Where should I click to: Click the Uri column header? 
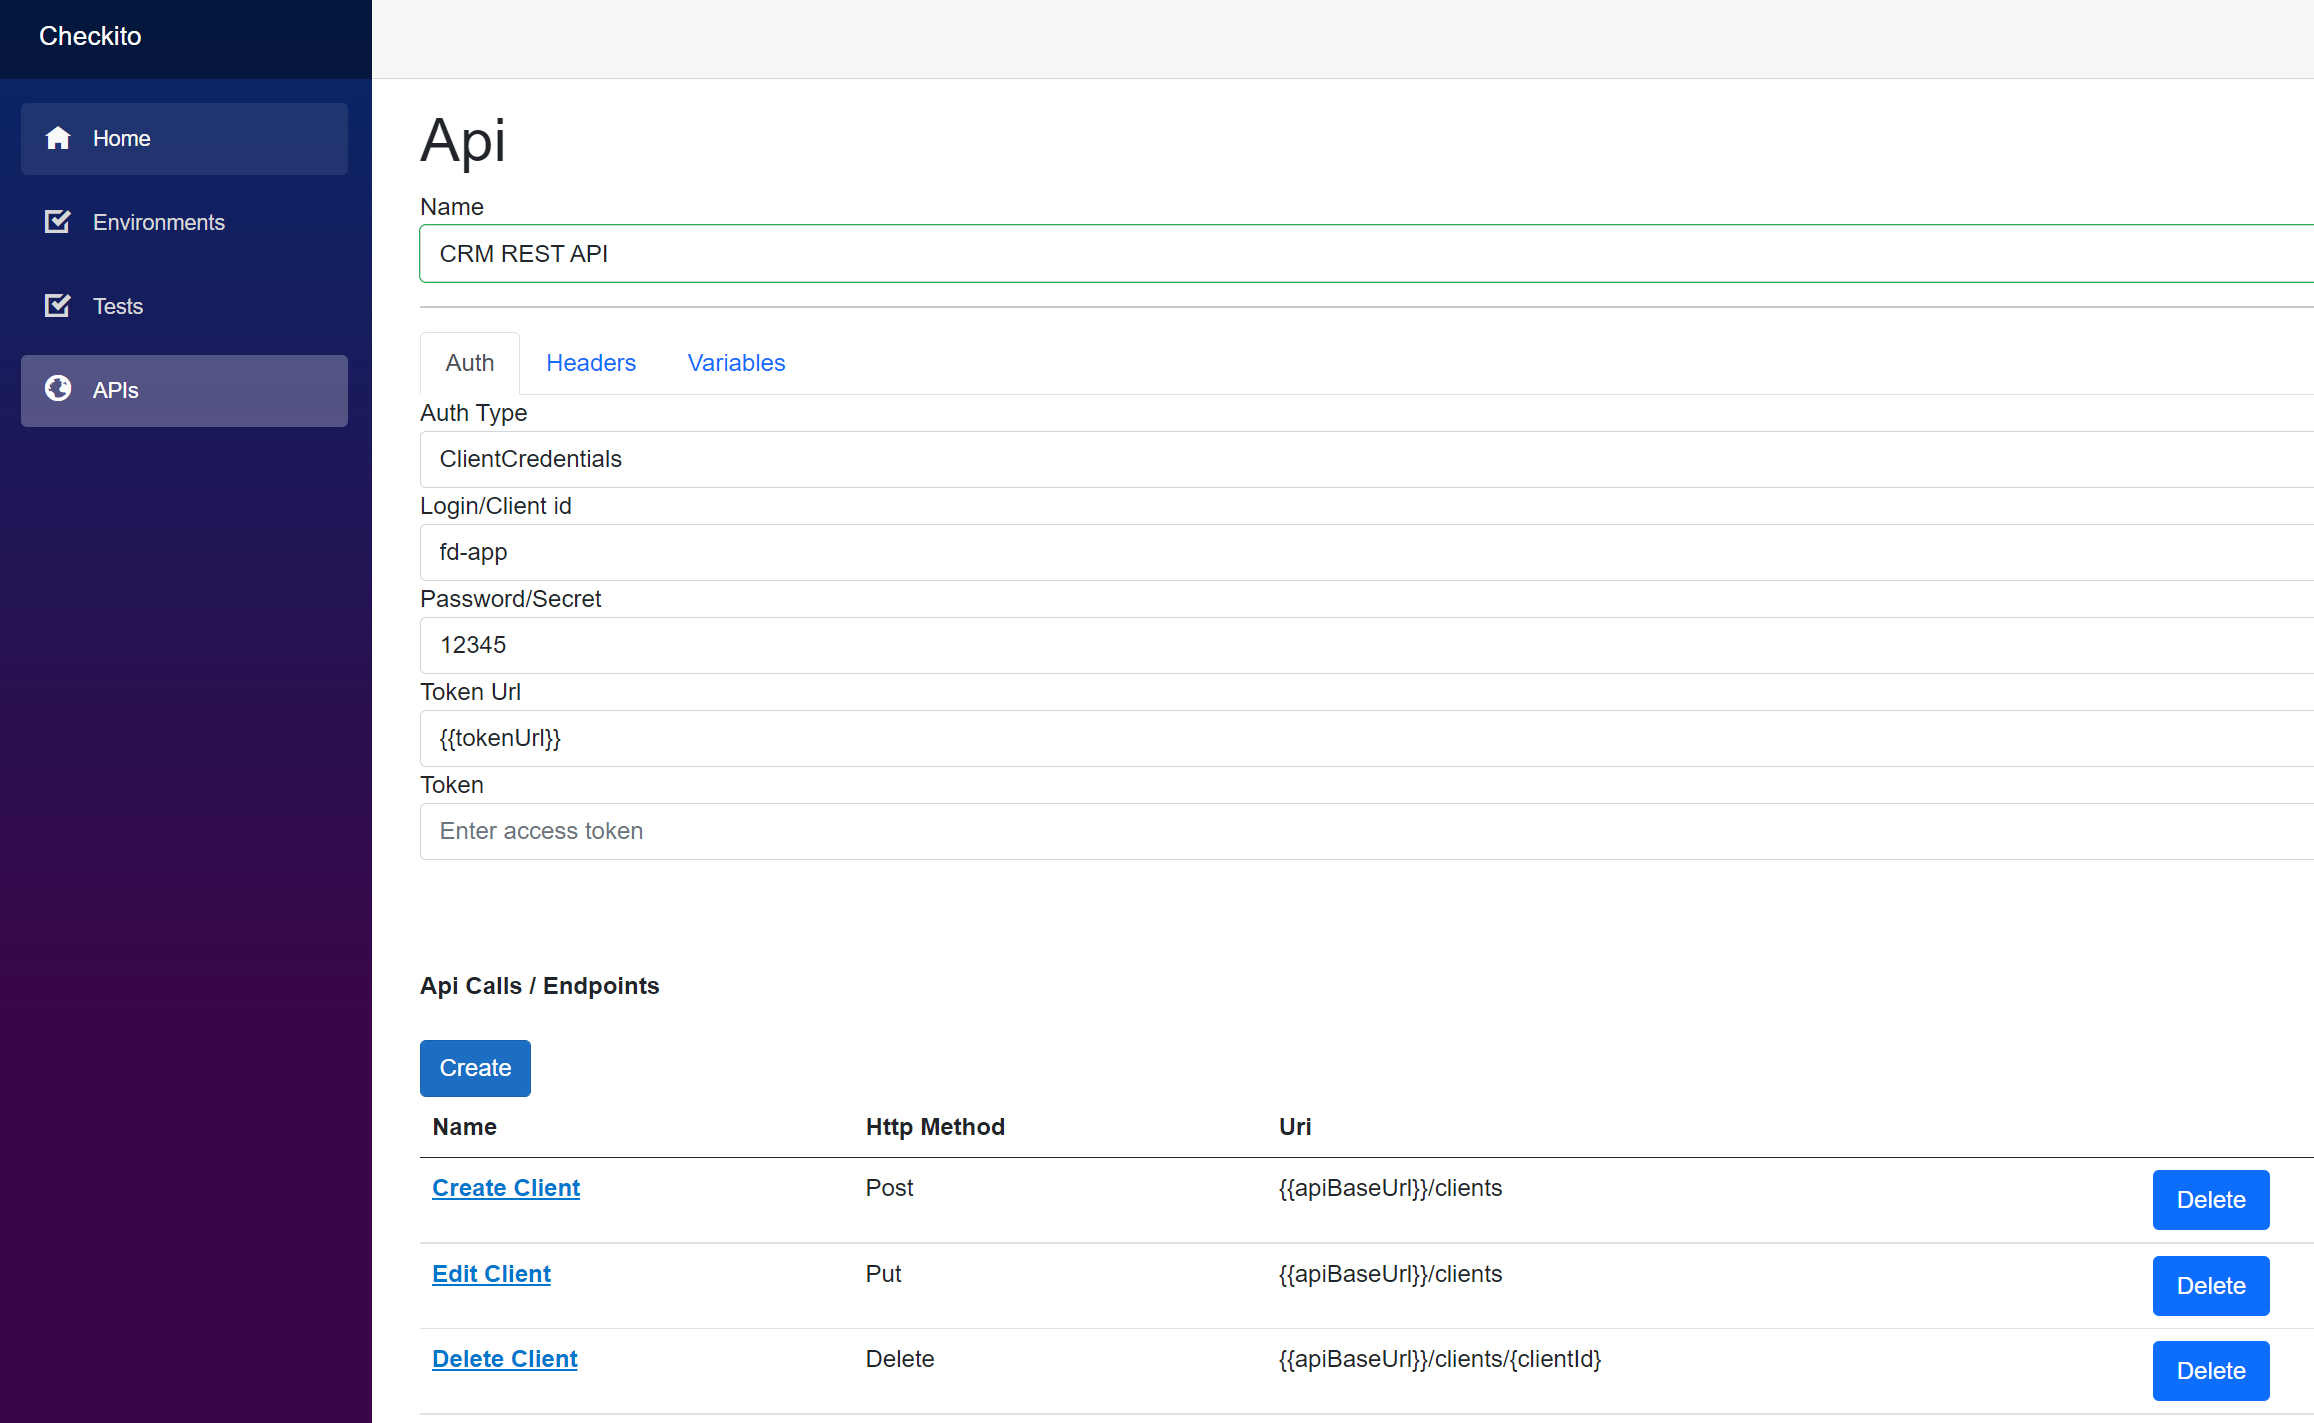[1295, 1127]
